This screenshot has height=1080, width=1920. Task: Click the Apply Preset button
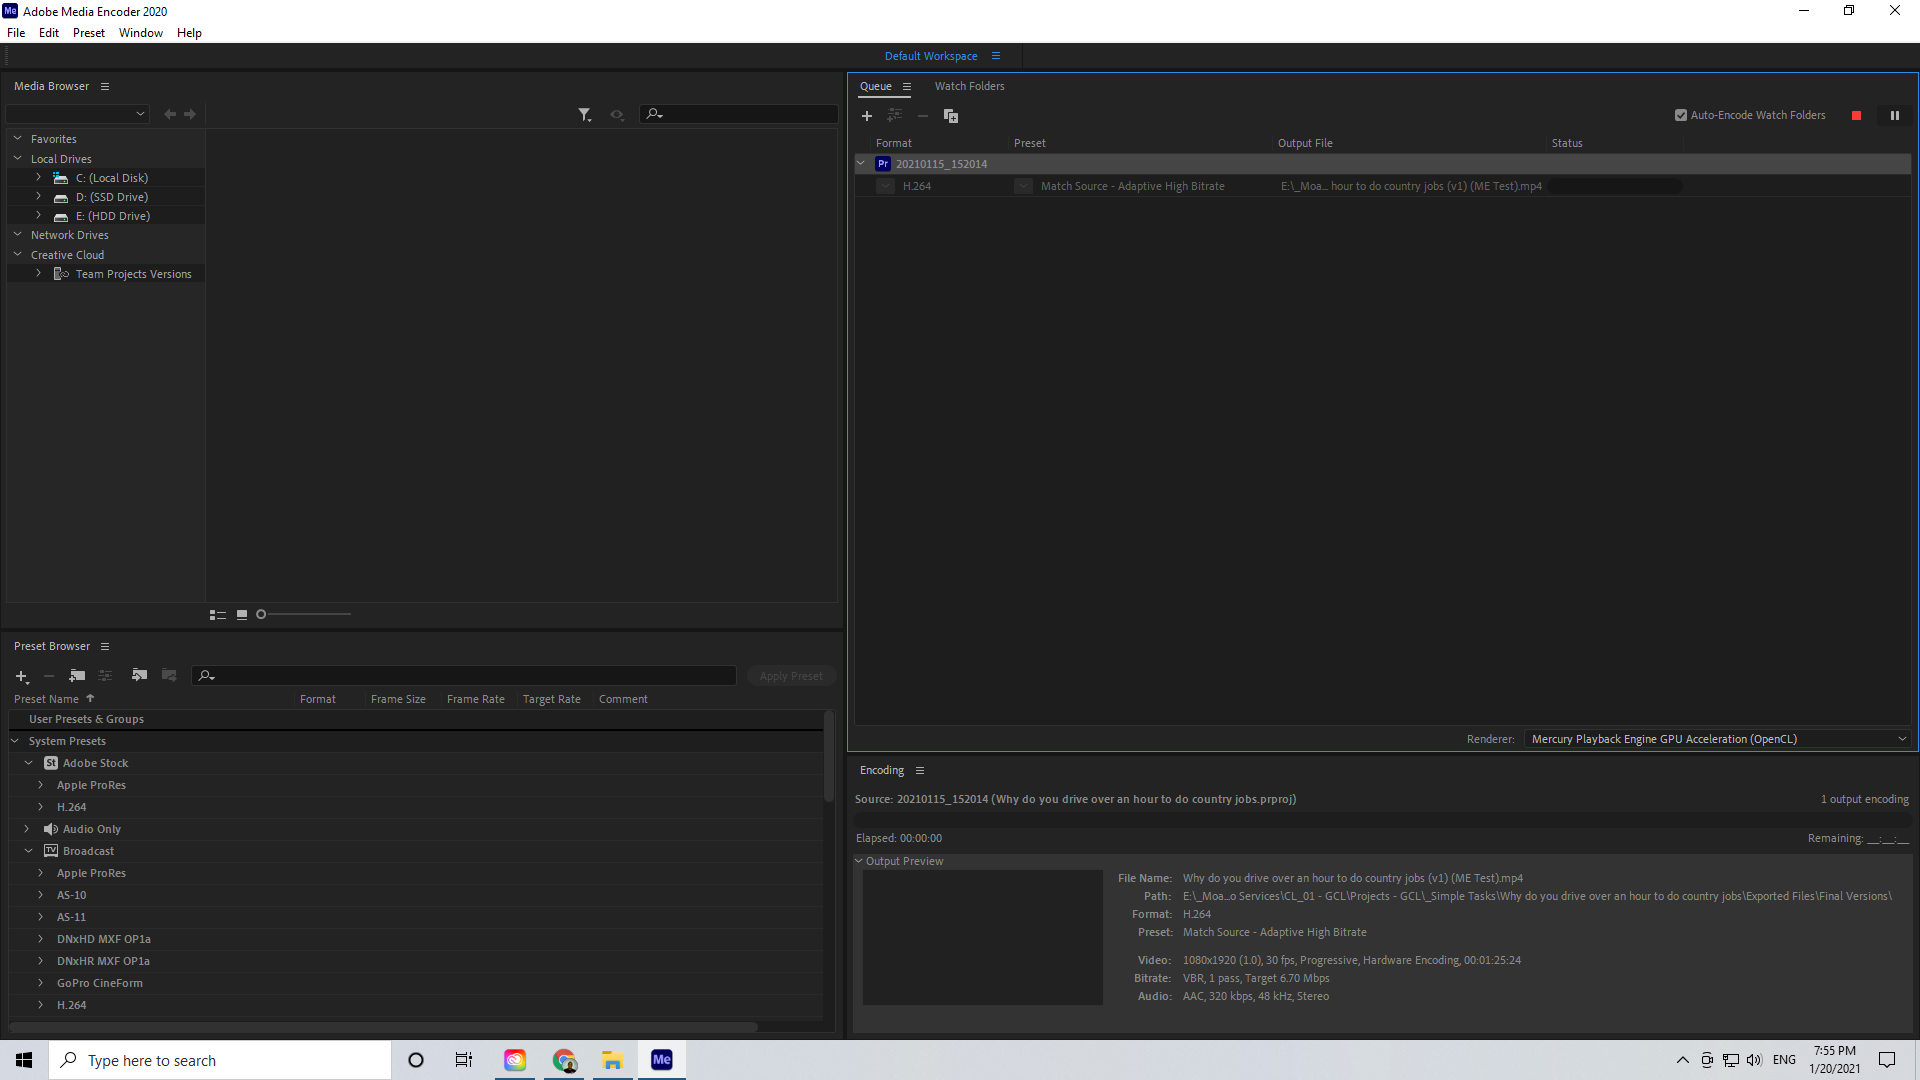click(791, 676)
